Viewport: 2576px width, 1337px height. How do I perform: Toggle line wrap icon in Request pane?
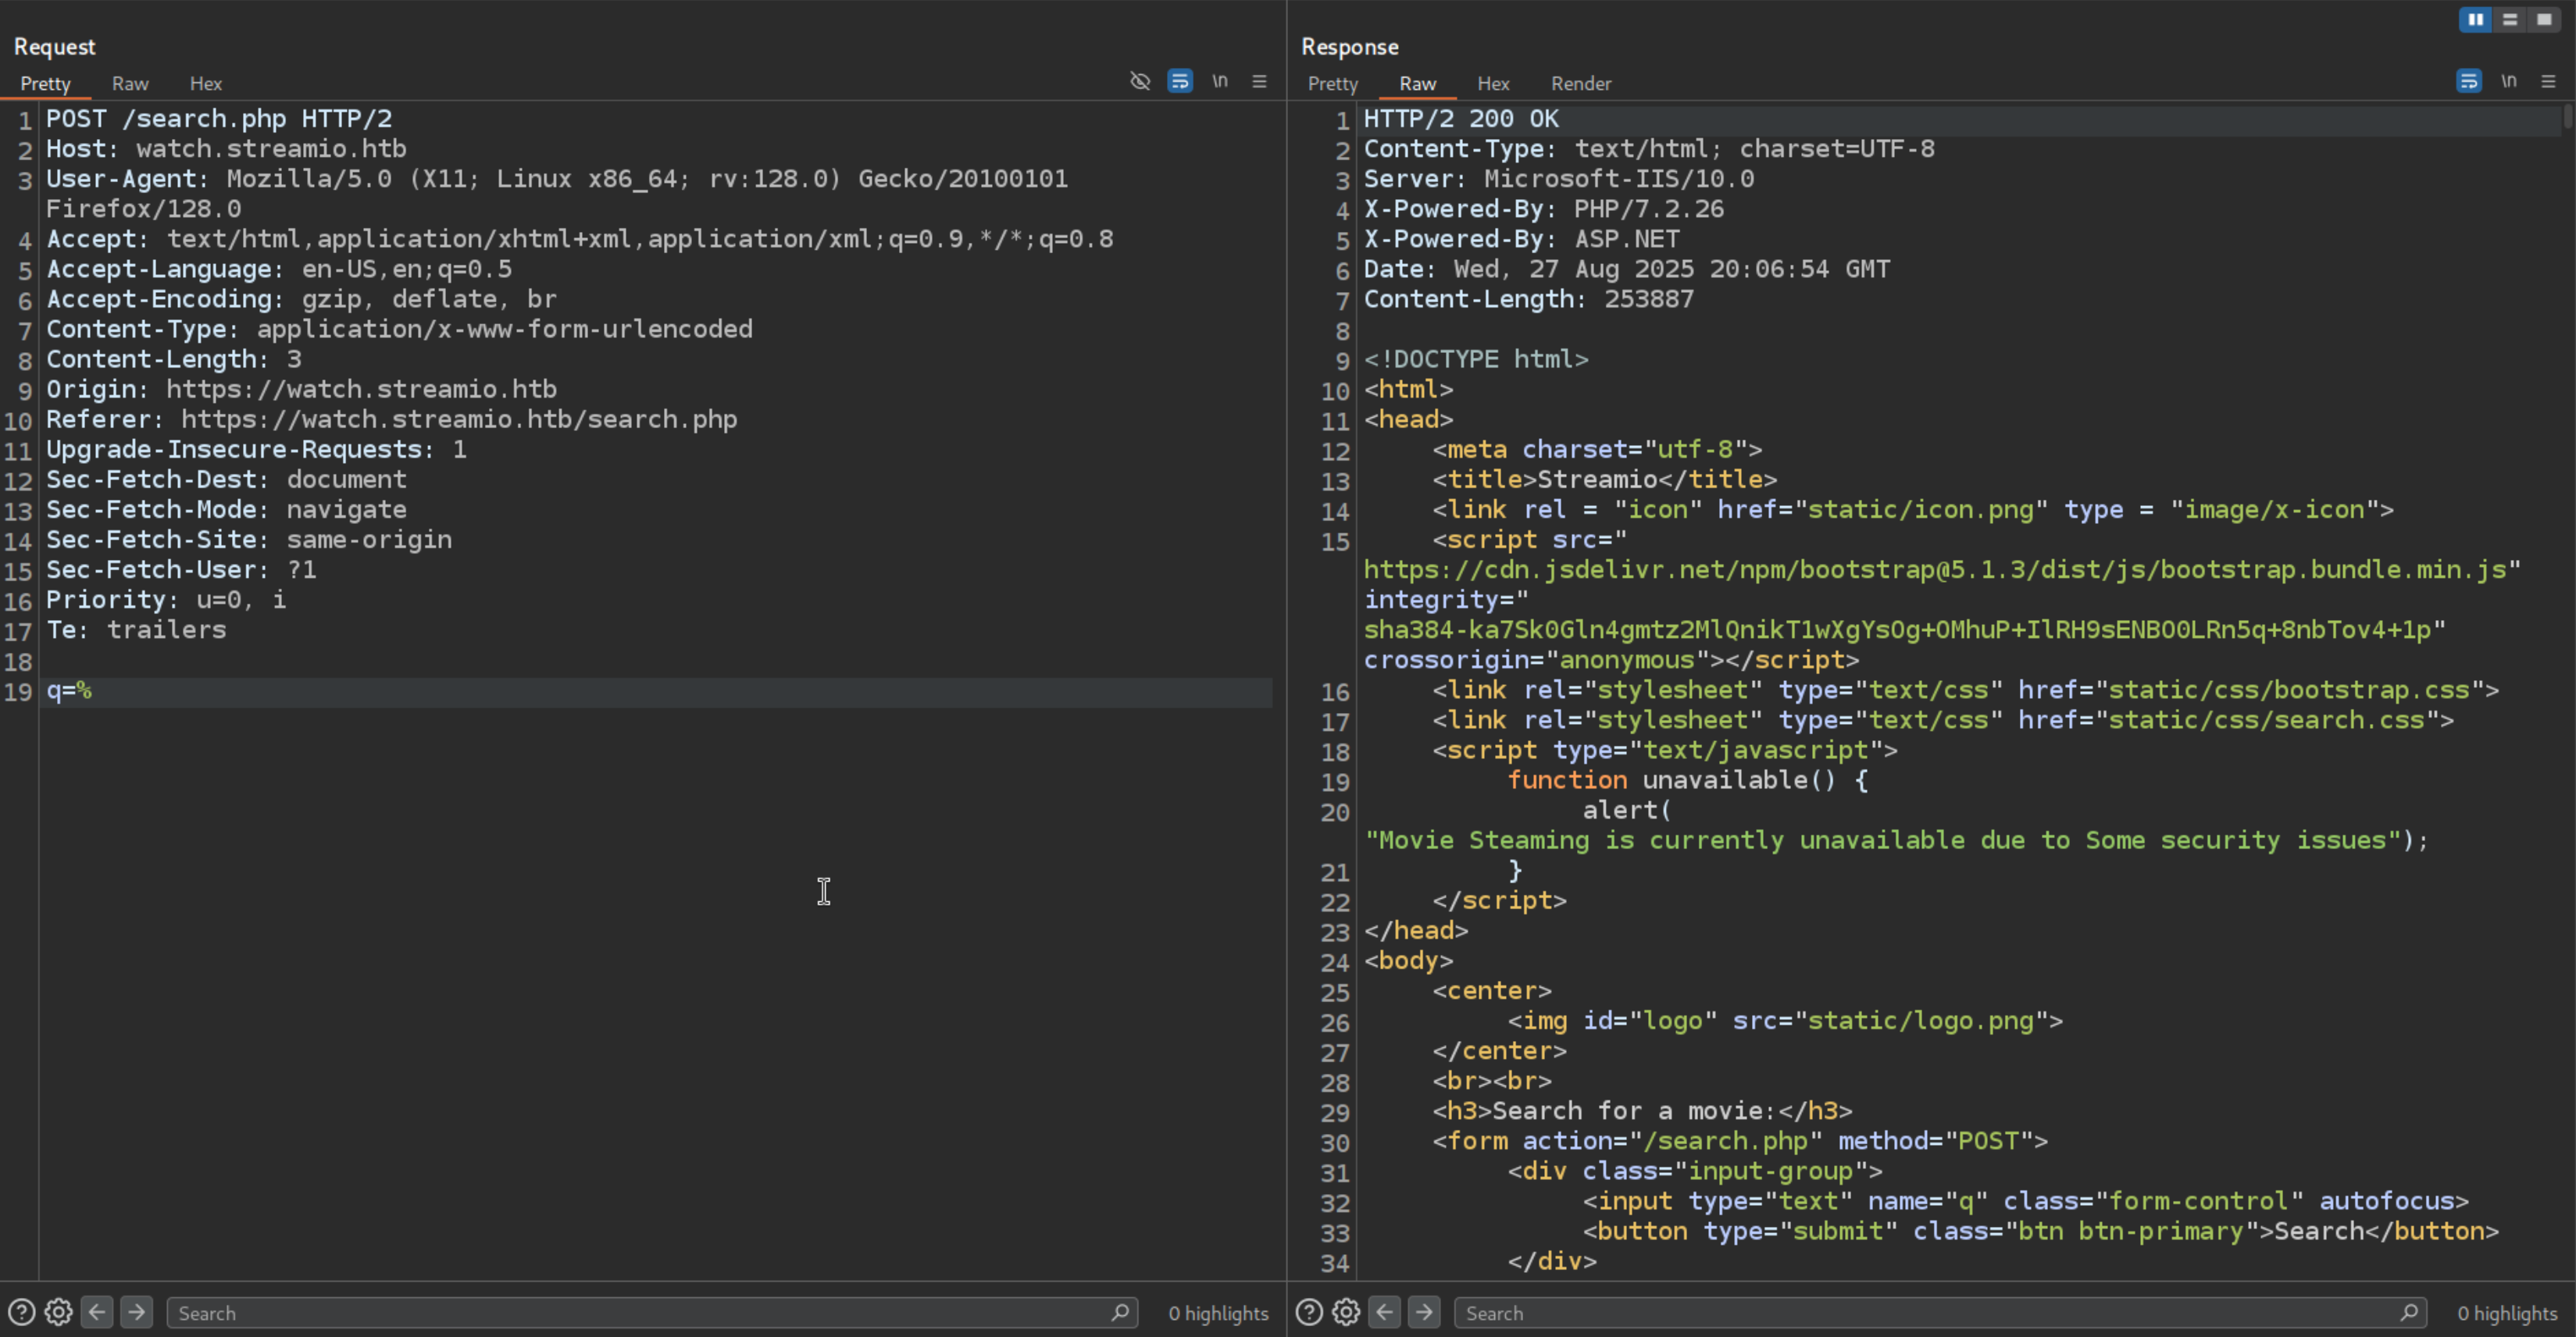(x=1180, y=81)
